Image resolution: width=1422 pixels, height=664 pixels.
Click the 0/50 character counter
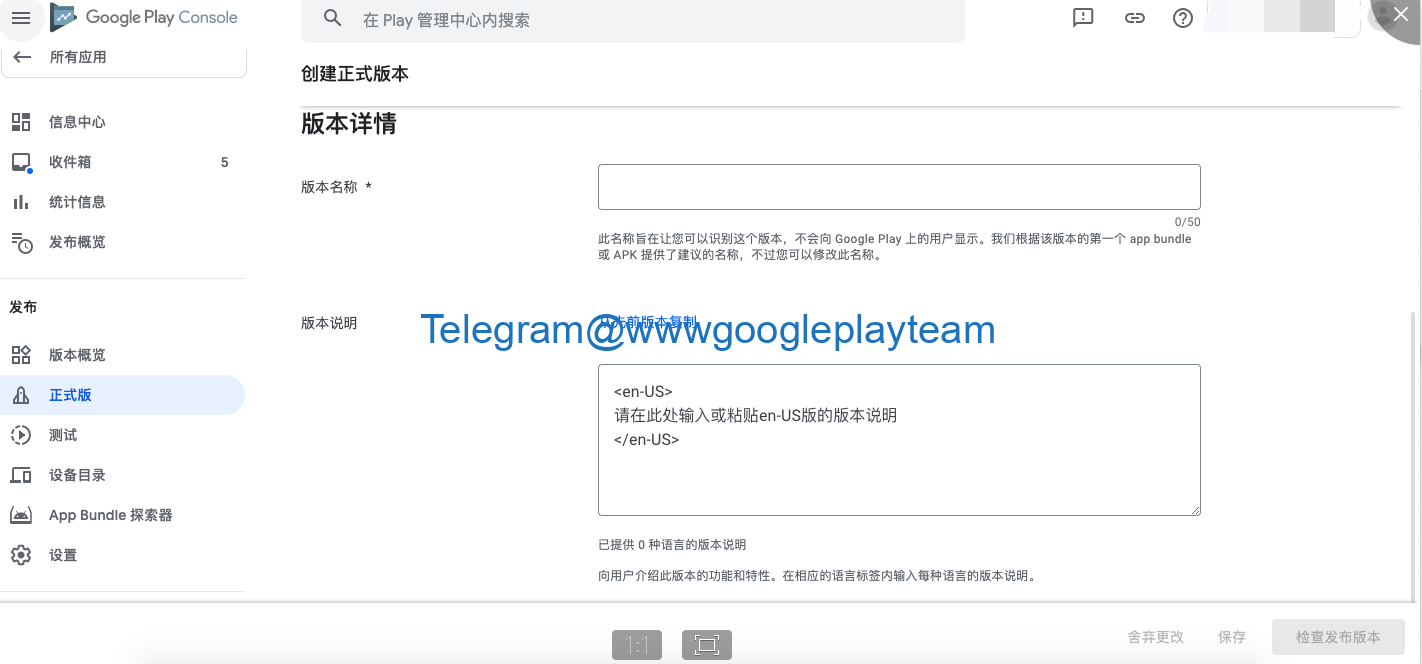[x=1187, y=222]
